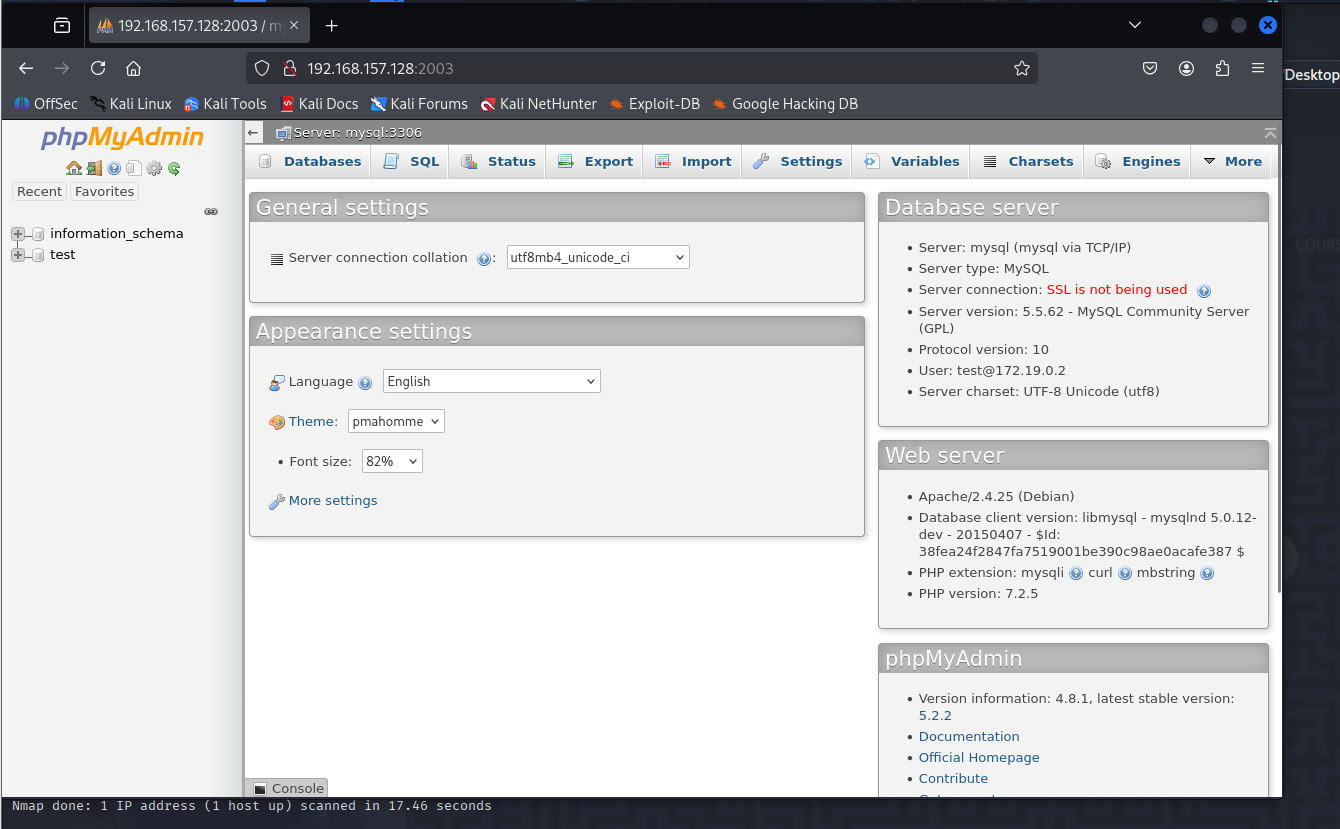Viewport: 1340px width, 829px height.
Task: Click the help icon after SSL warning
Action: [1204, 291]
